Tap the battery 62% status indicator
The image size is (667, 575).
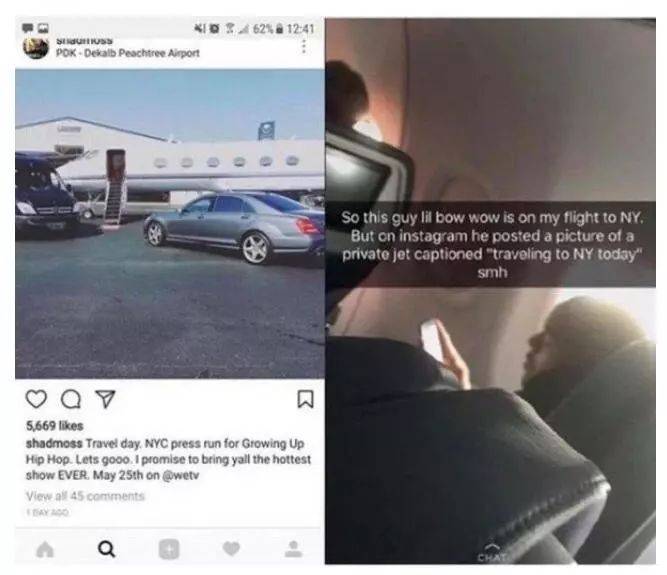[x=268, y=29]
